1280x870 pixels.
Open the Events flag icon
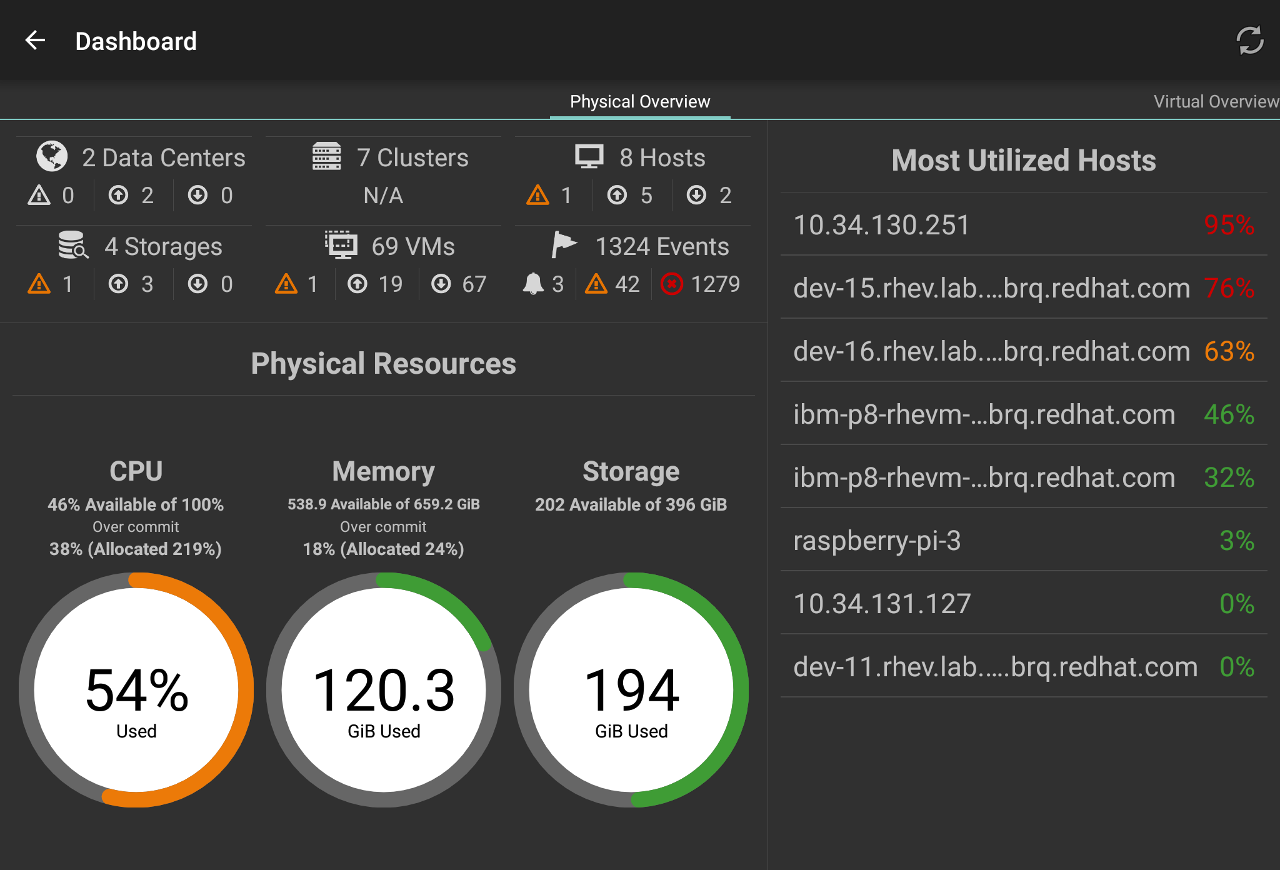coord(564,246)
